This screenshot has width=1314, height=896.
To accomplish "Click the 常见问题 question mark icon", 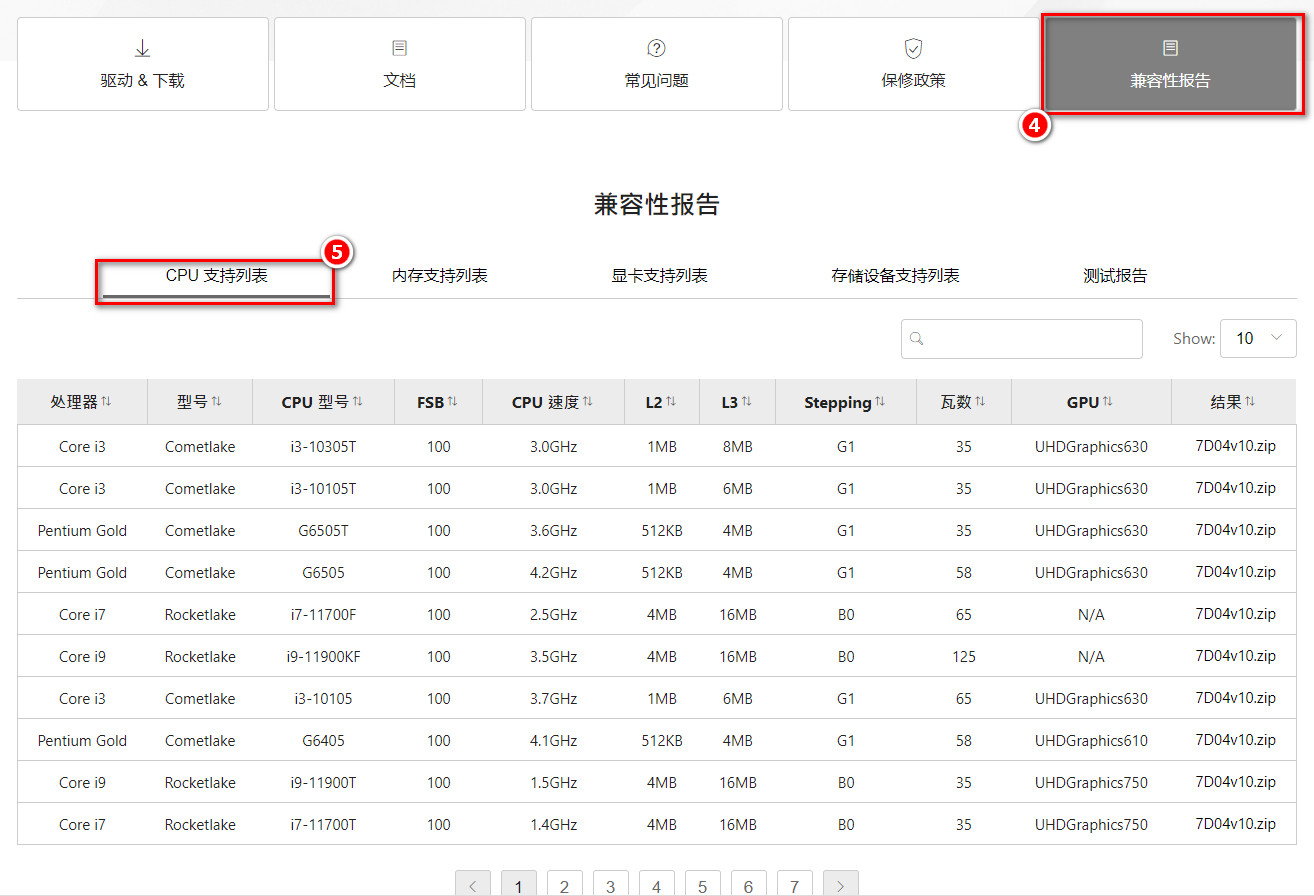I will (656, 48).
